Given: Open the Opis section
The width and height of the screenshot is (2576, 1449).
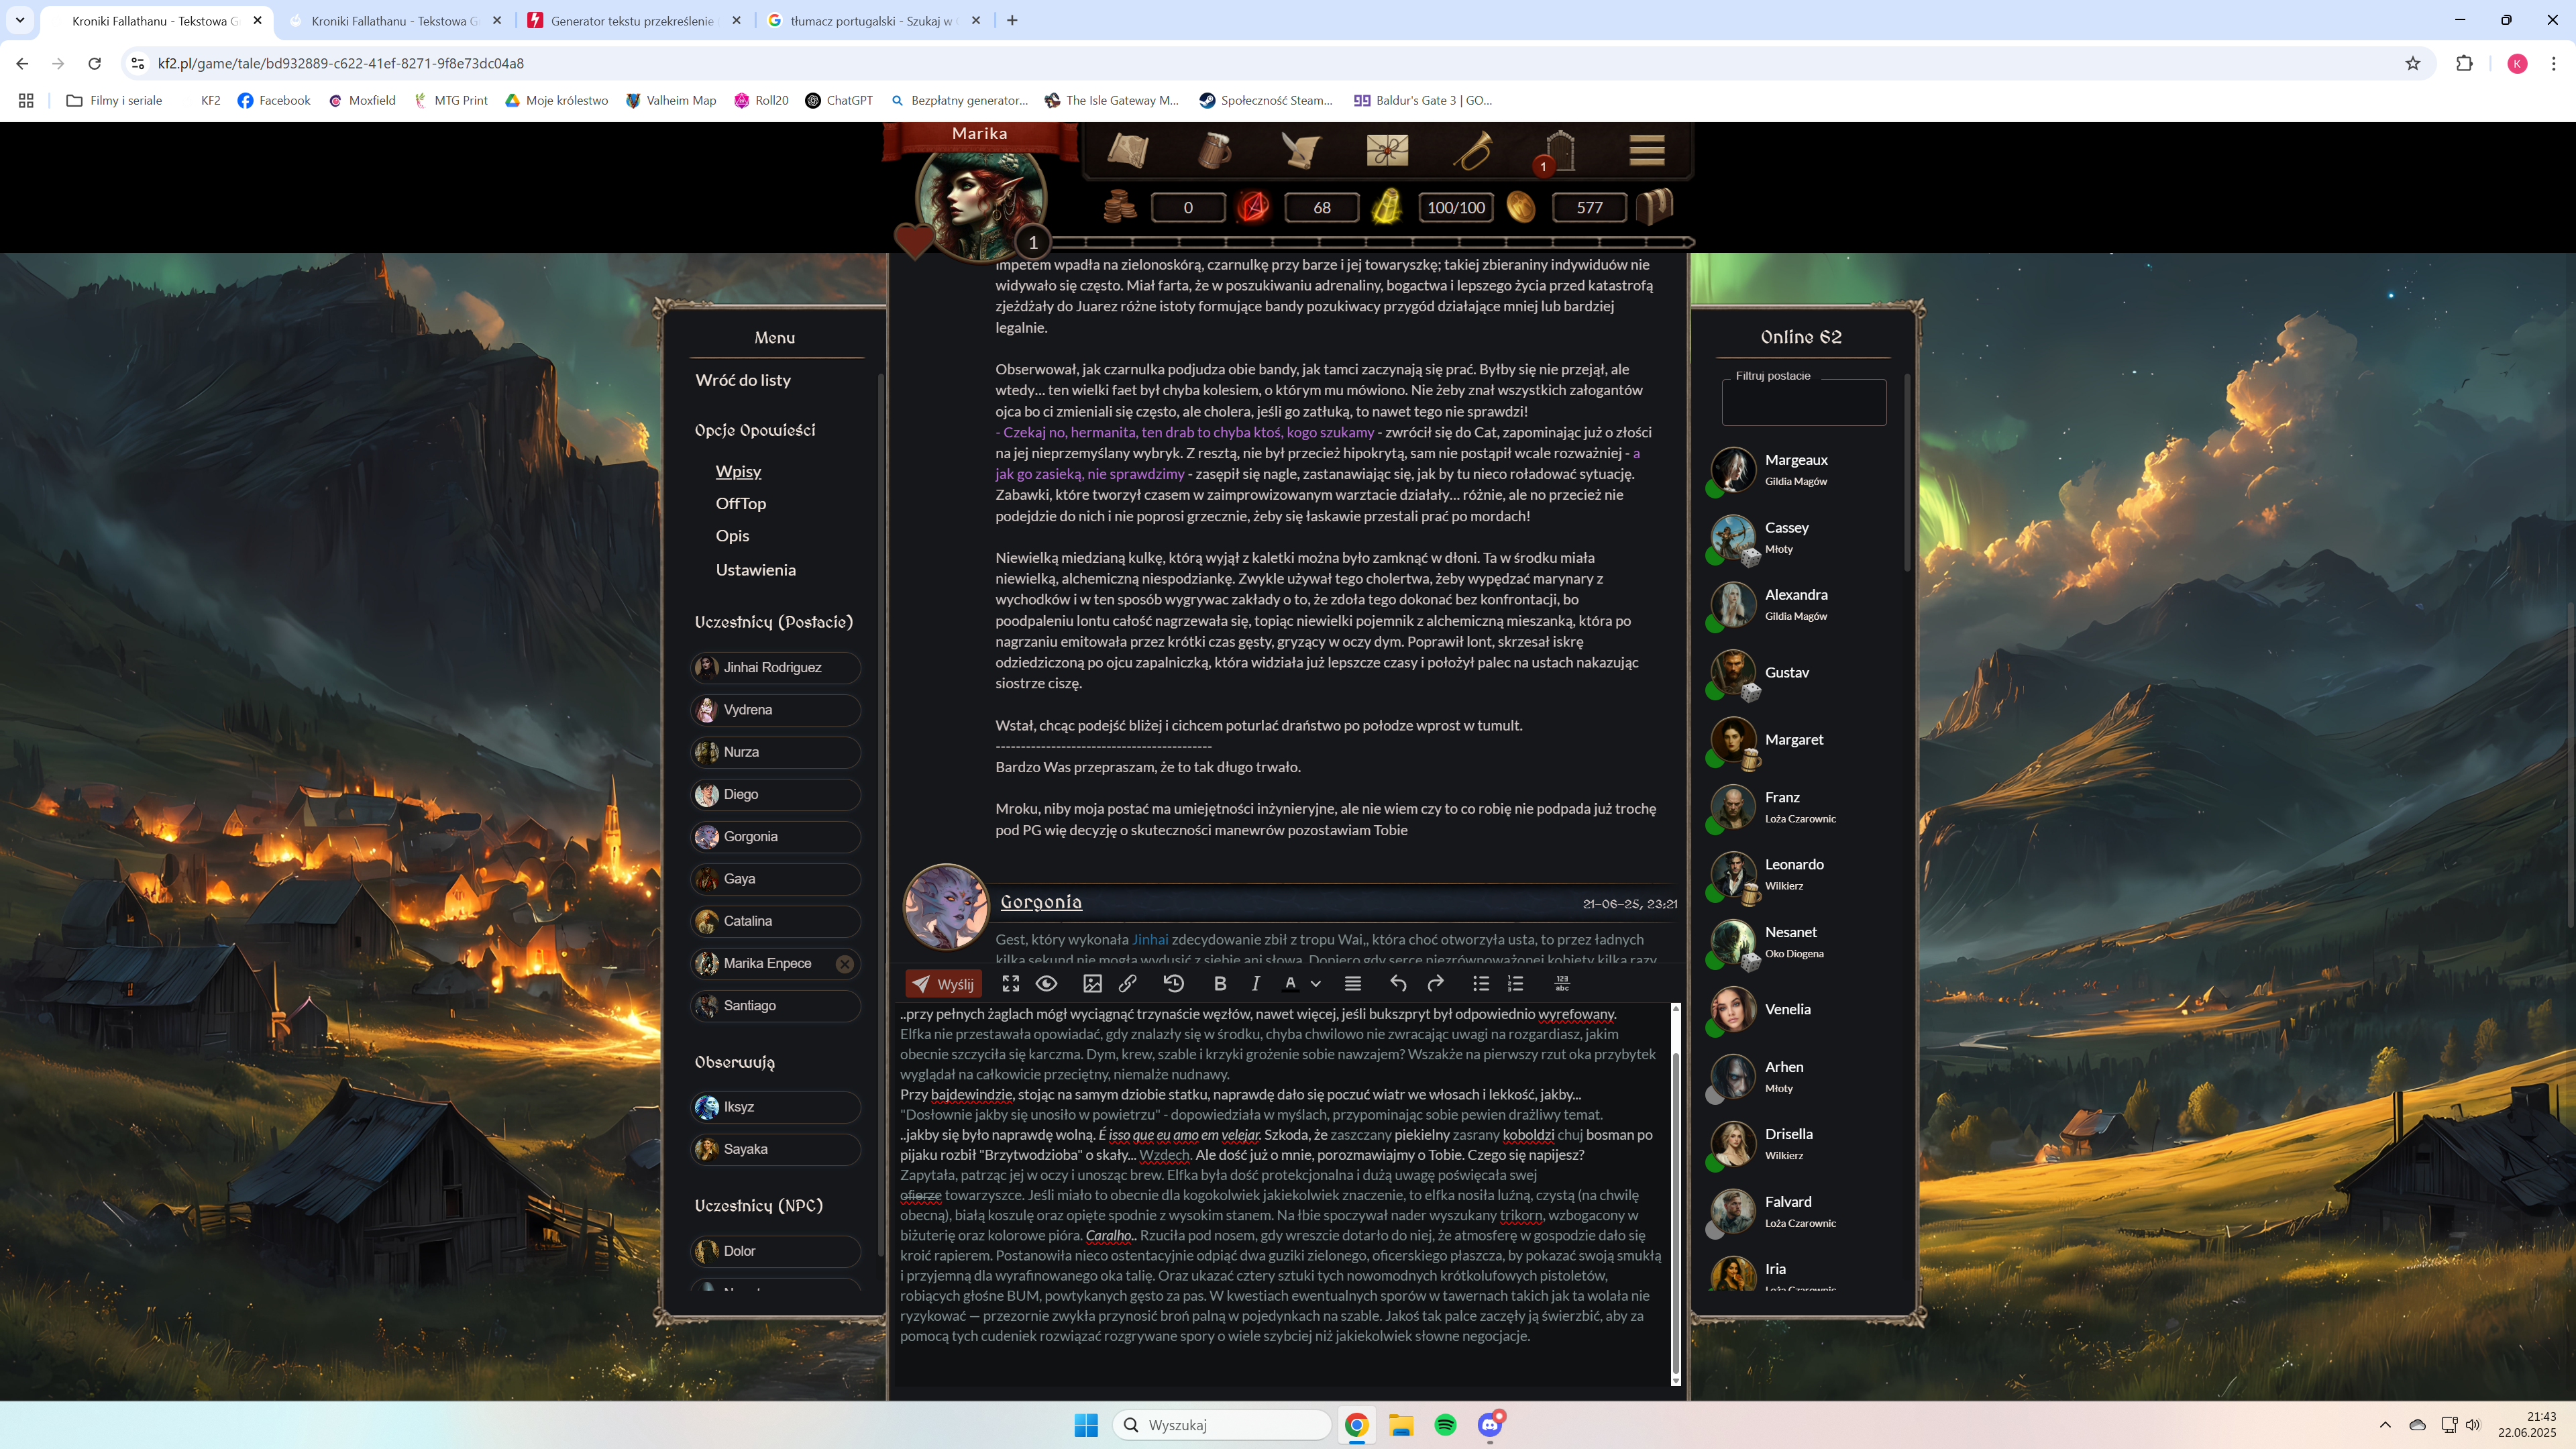Looking at the screenshot, I should [x=732, y=535].
